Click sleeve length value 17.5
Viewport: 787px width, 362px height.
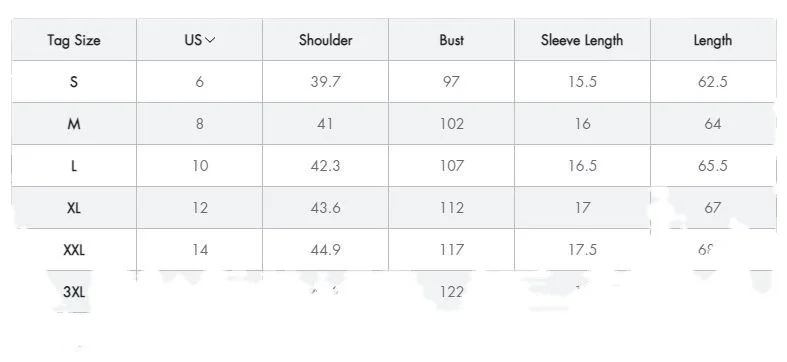click(582, 250)
